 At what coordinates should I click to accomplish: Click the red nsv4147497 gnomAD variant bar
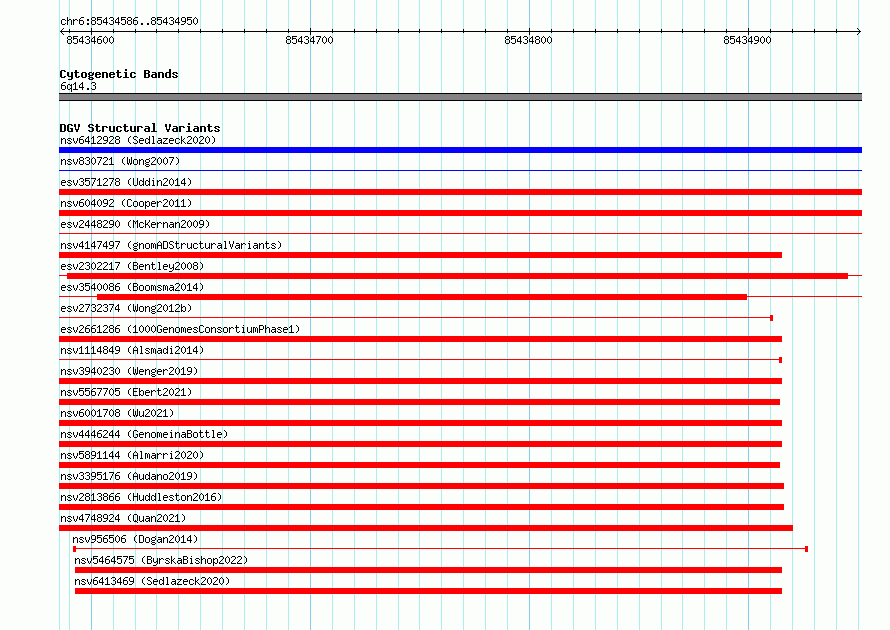point(421,255)
